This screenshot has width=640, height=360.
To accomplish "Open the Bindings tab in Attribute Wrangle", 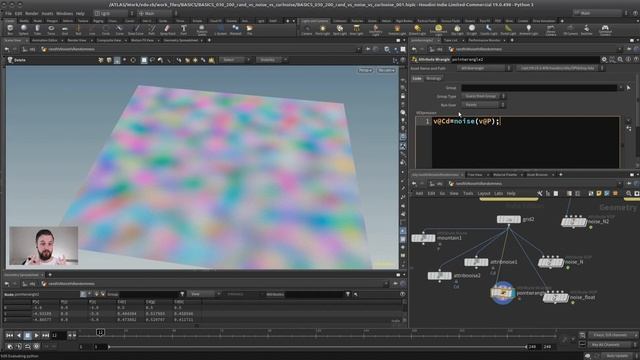I will click(x=433, y=78).
